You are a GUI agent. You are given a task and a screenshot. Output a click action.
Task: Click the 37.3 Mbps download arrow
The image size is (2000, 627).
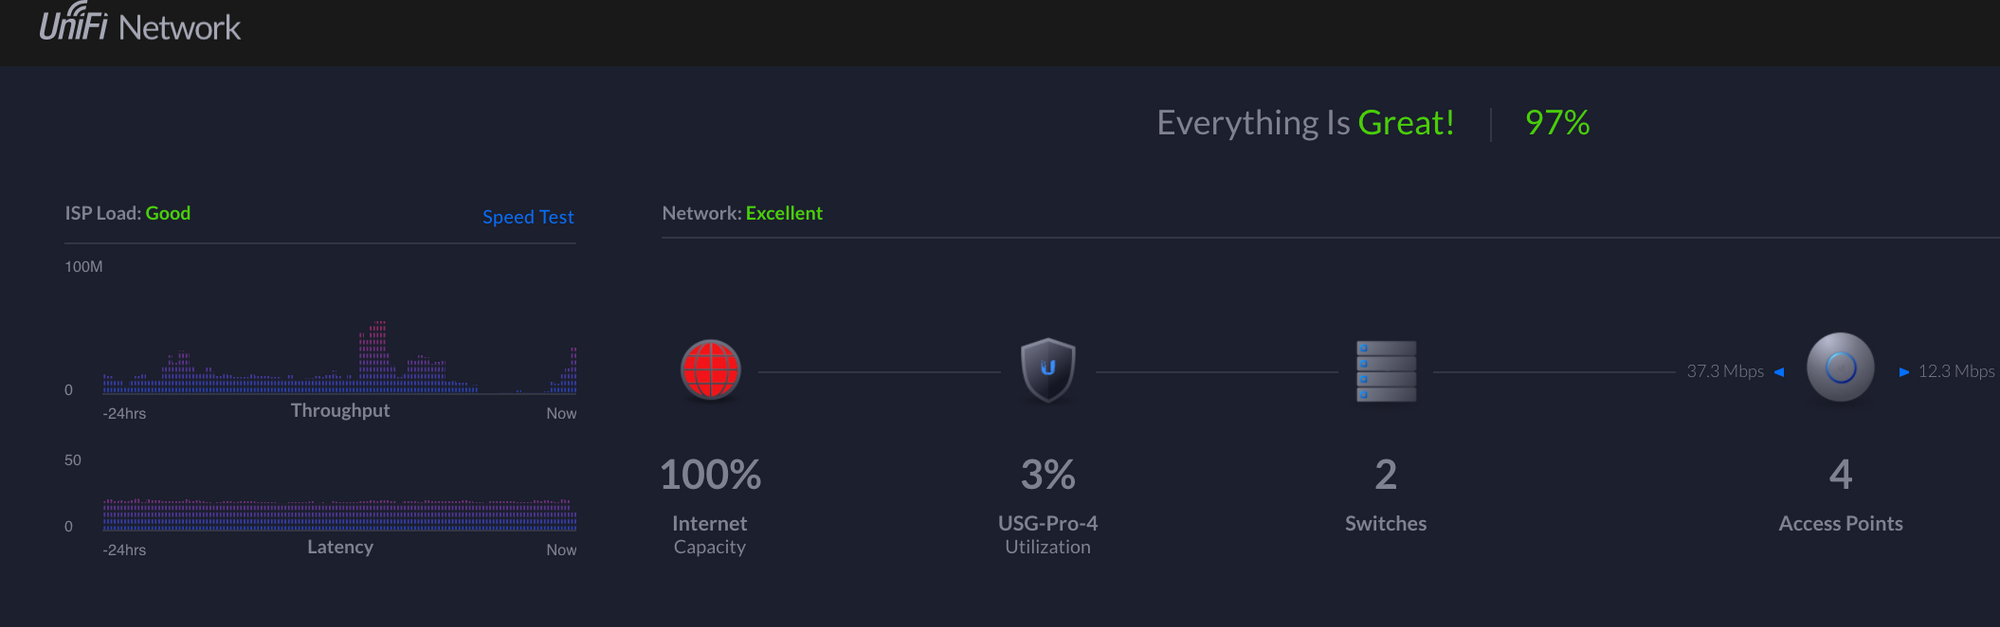point(1779,372)
